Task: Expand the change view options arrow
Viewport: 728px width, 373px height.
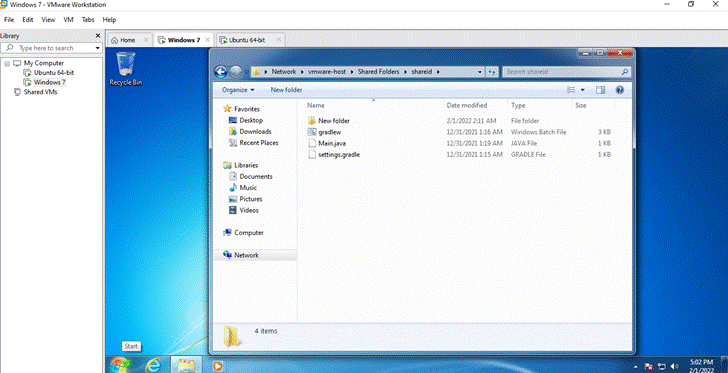Action: click(583, 90)
